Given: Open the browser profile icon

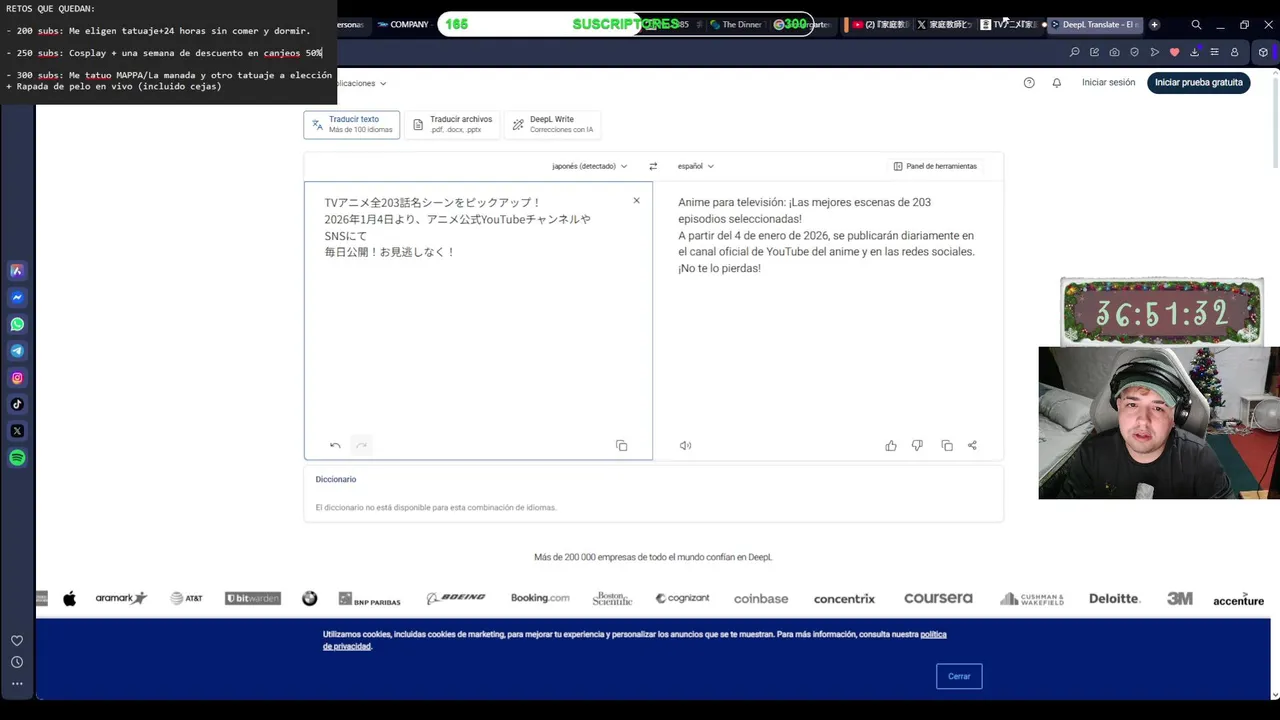Looking at the screenshot, I should coord(1234,52).
